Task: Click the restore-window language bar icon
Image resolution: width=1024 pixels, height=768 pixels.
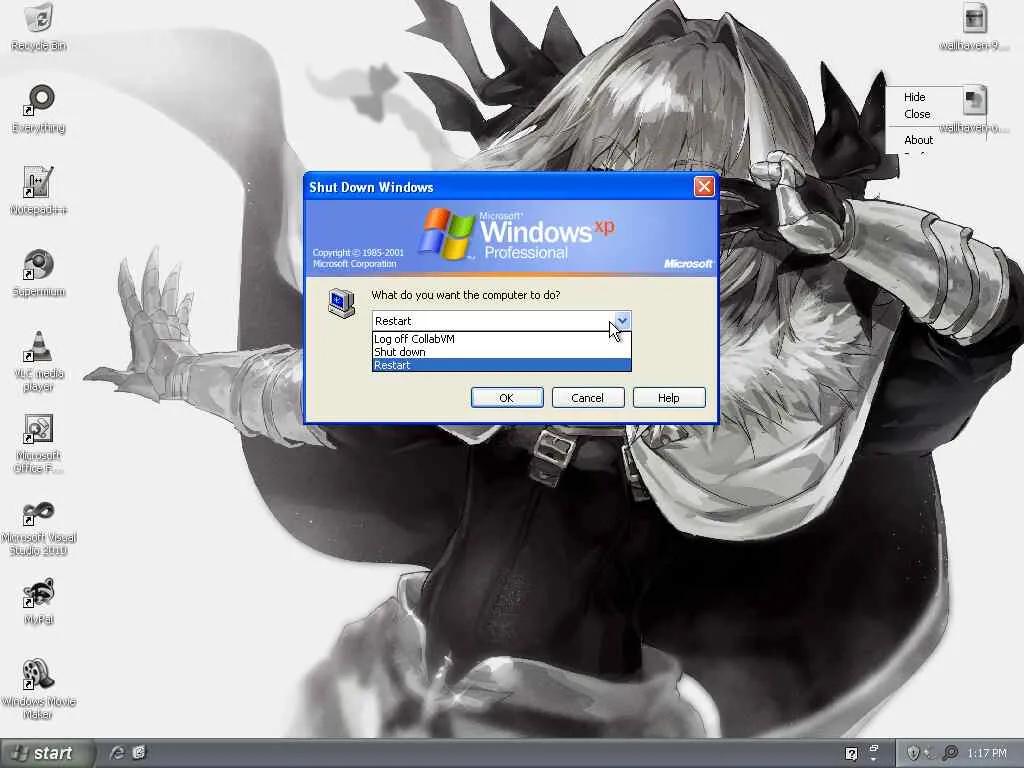Action: tap(874, 748)
